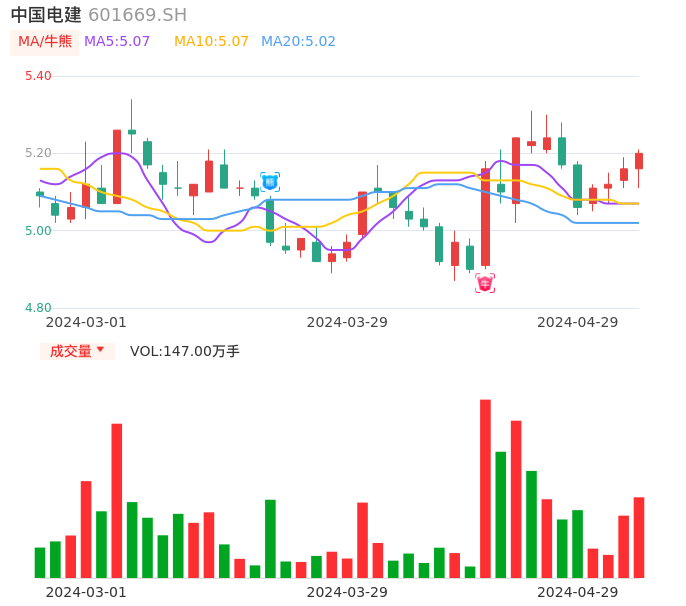
Task: Click the 2024-03-01 date under price chart
Action: tap(86, 323)
